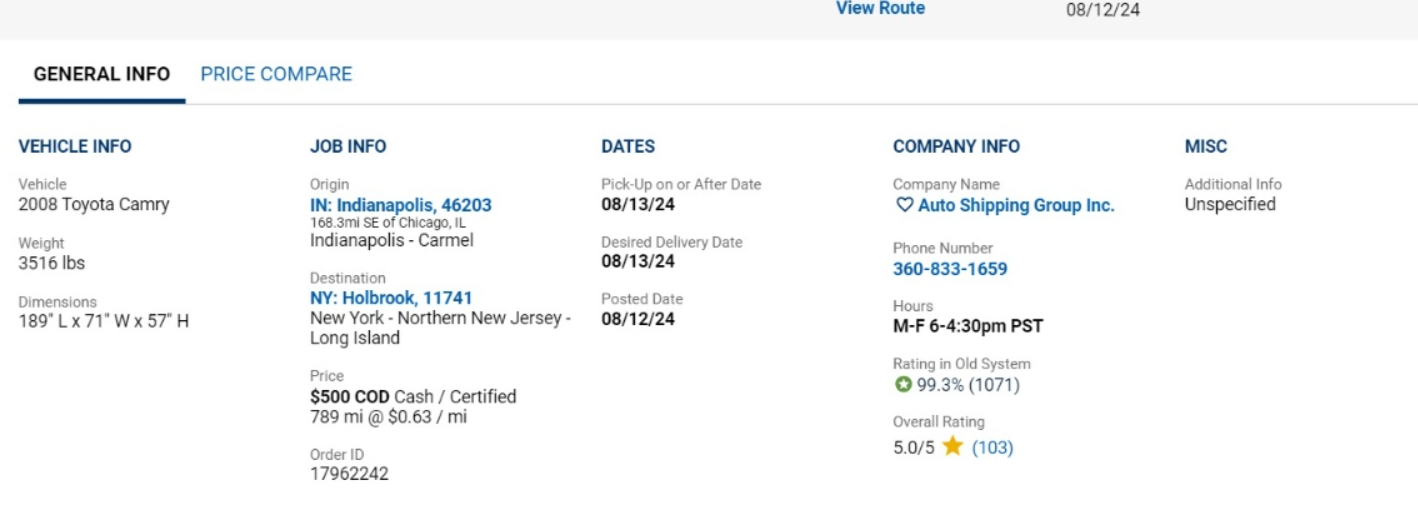The width and height of the screenshot is (1418, 510).
Task: Open the View Route link
Action: pyautogui.click(x=880, y=9)
